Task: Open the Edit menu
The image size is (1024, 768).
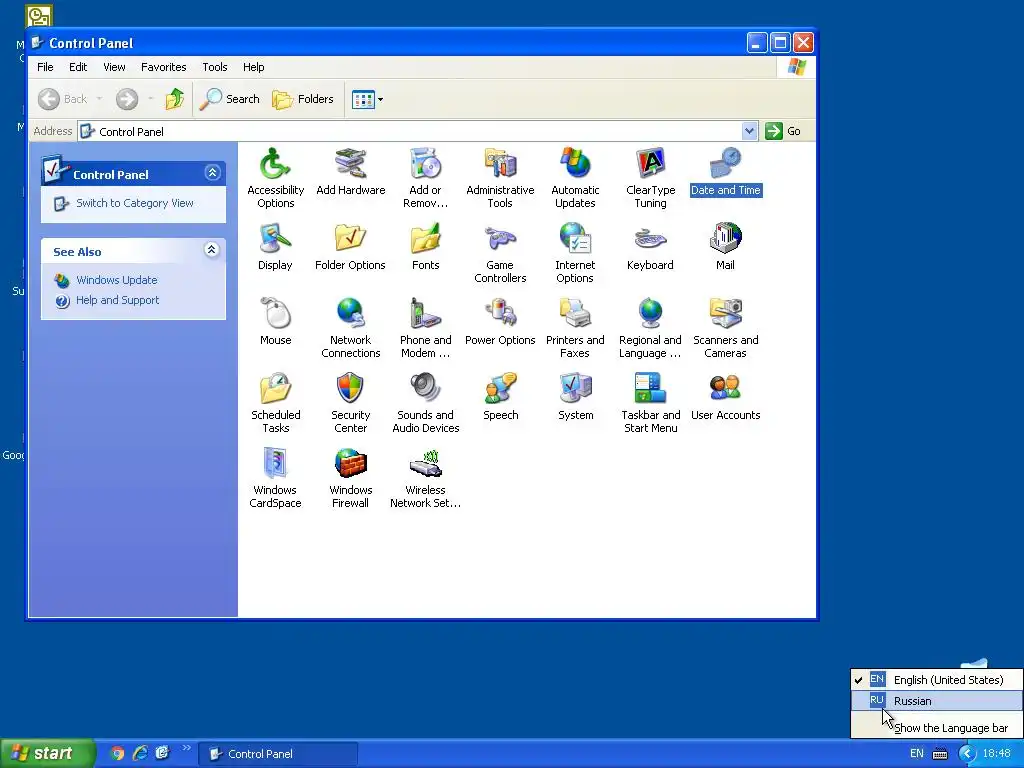Action: pos(78,67)
